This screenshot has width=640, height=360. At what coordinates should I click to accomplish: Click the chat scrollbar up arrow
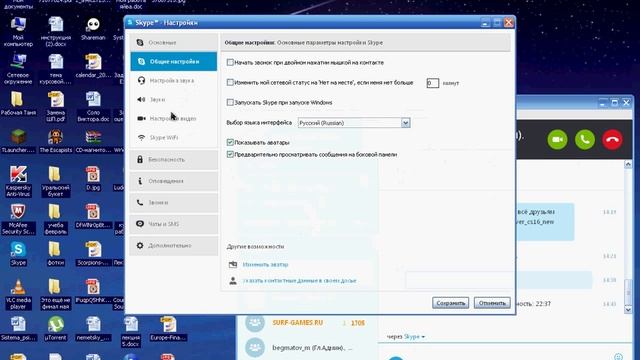[x=628, y=164]
